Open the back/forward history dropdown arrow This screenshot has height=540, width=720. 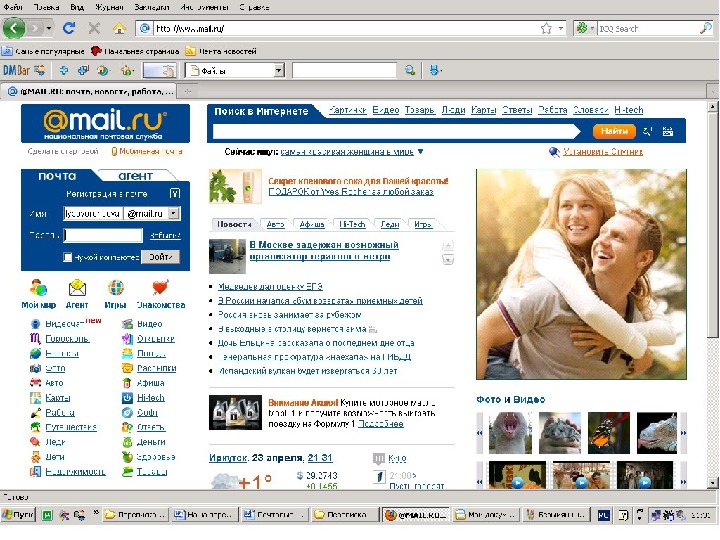coord(48,28)
